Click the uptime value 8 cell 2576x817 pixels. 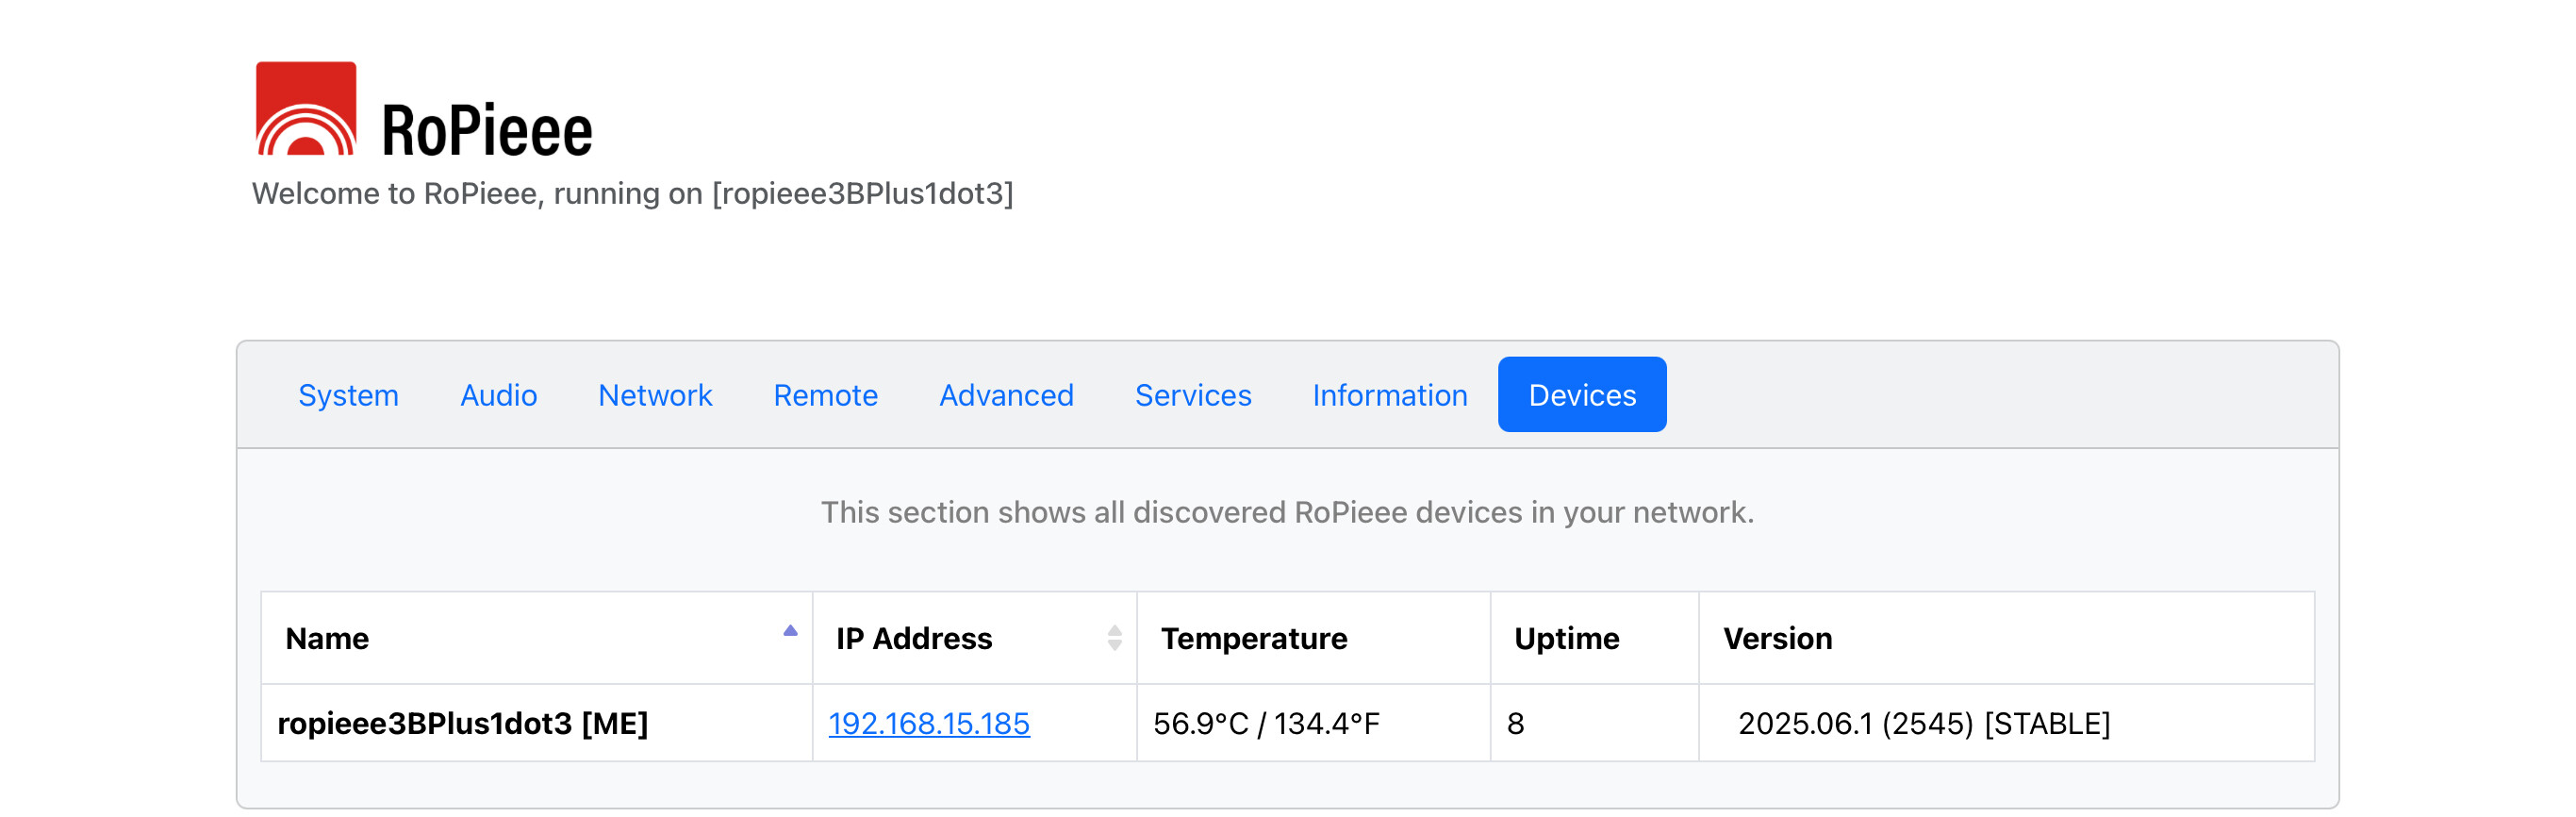(1594, 723)
